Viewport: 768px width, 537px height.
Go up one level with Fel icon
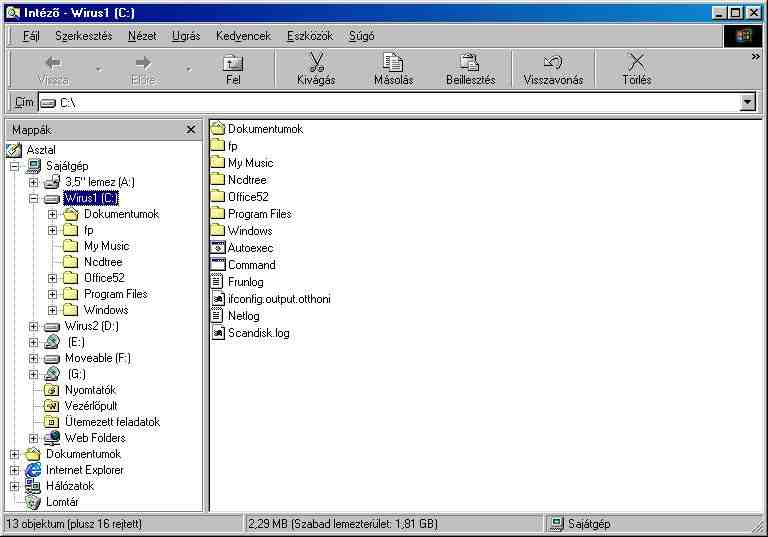point(232,63)
